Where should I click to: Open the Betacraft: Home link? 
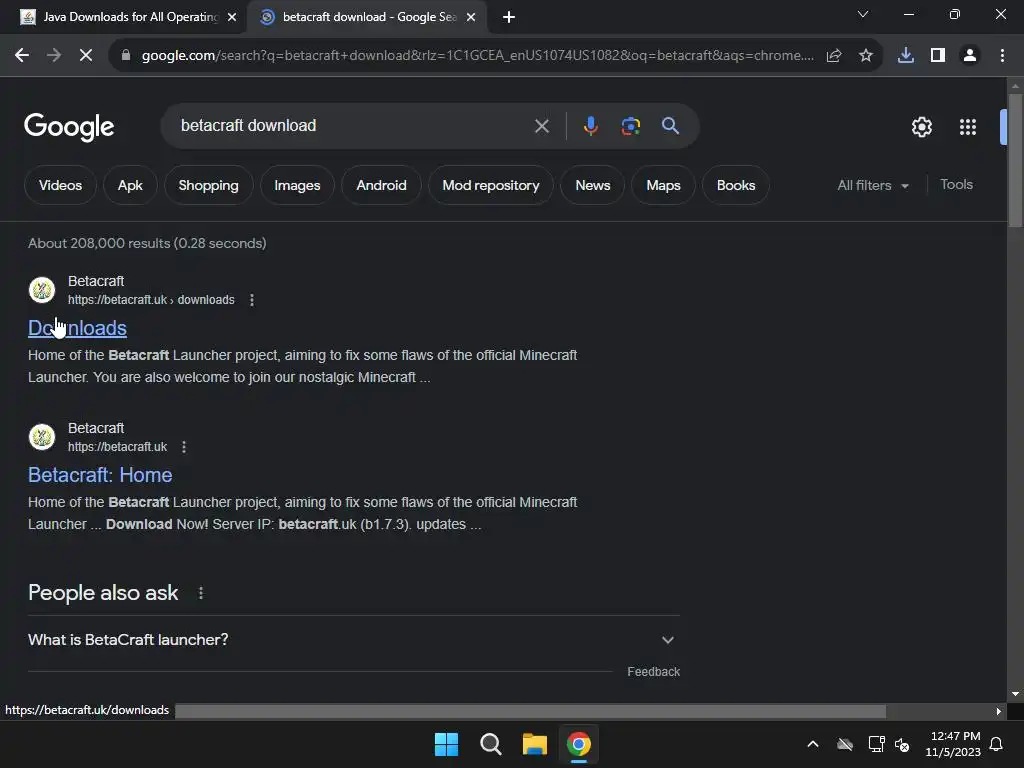coord(100,475)
